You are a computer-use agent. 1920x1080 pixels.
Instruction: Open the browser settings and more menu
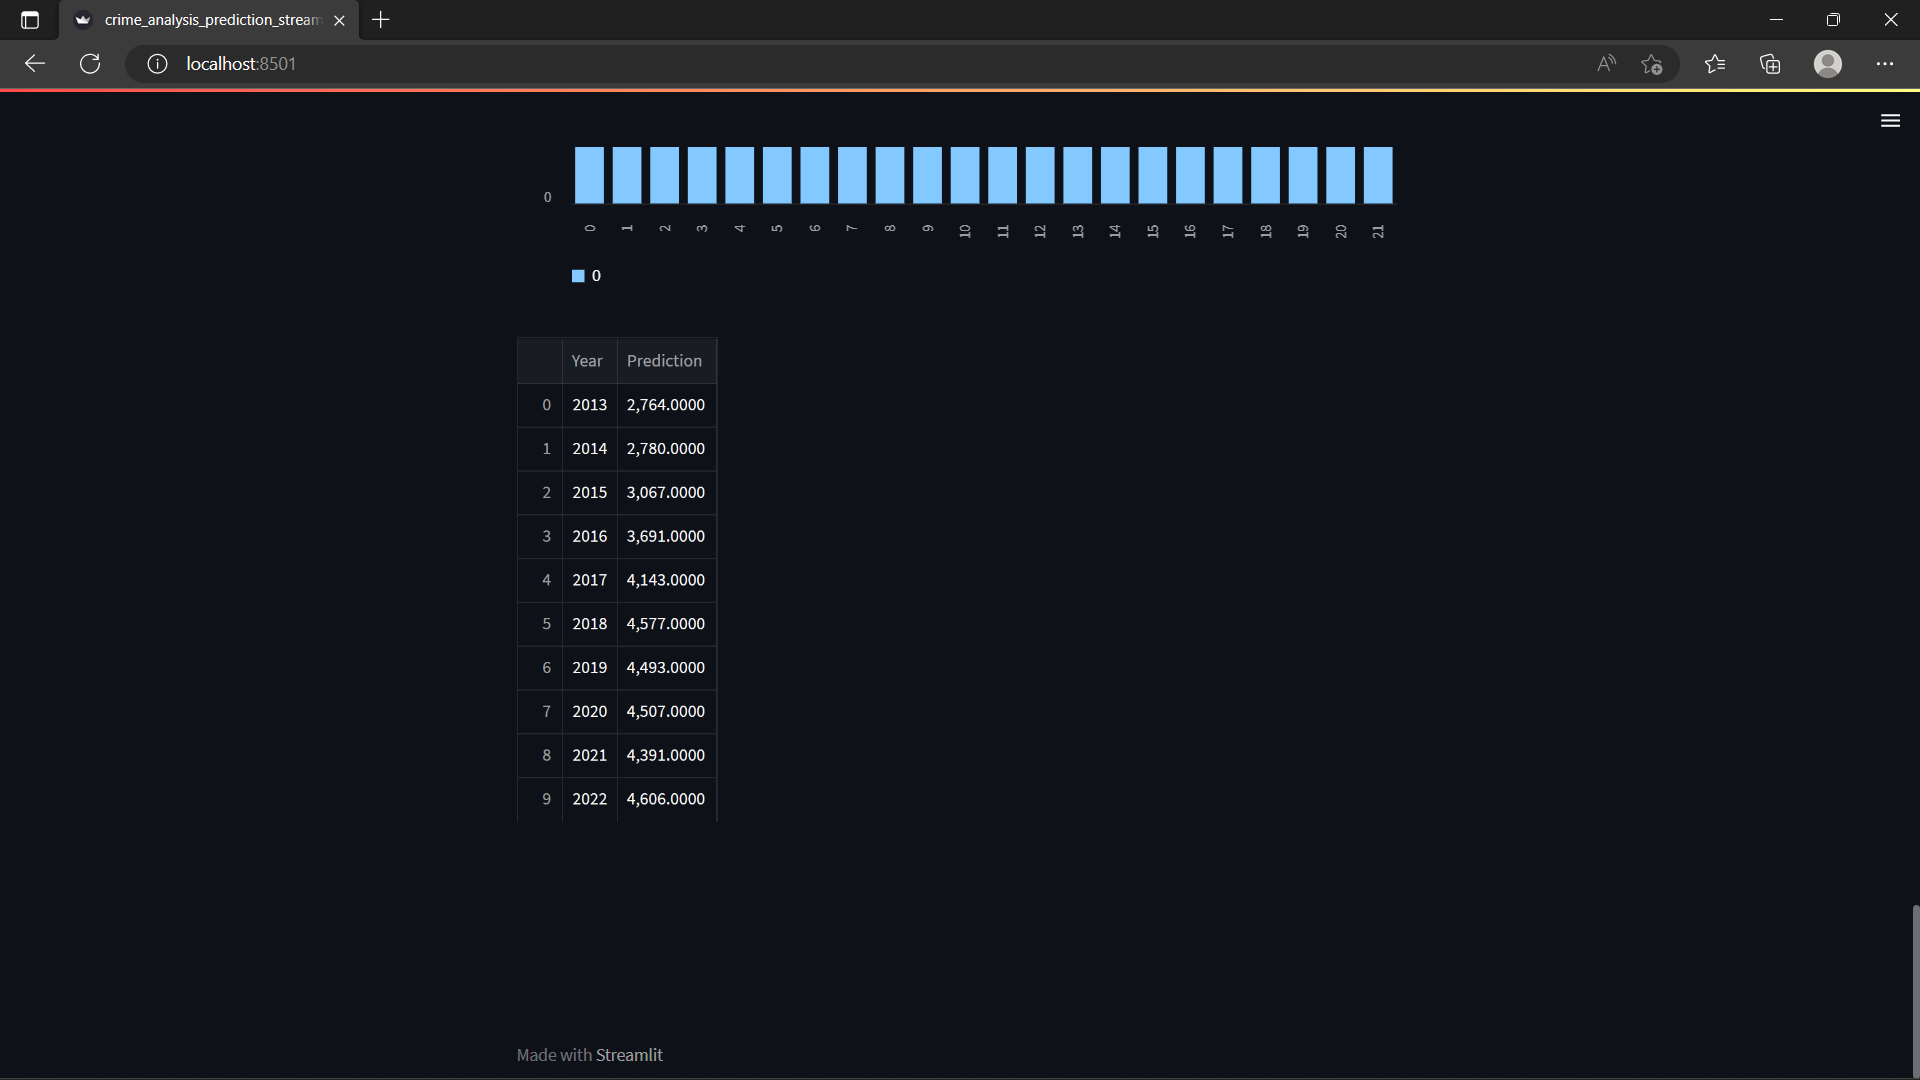[1885, 64]
